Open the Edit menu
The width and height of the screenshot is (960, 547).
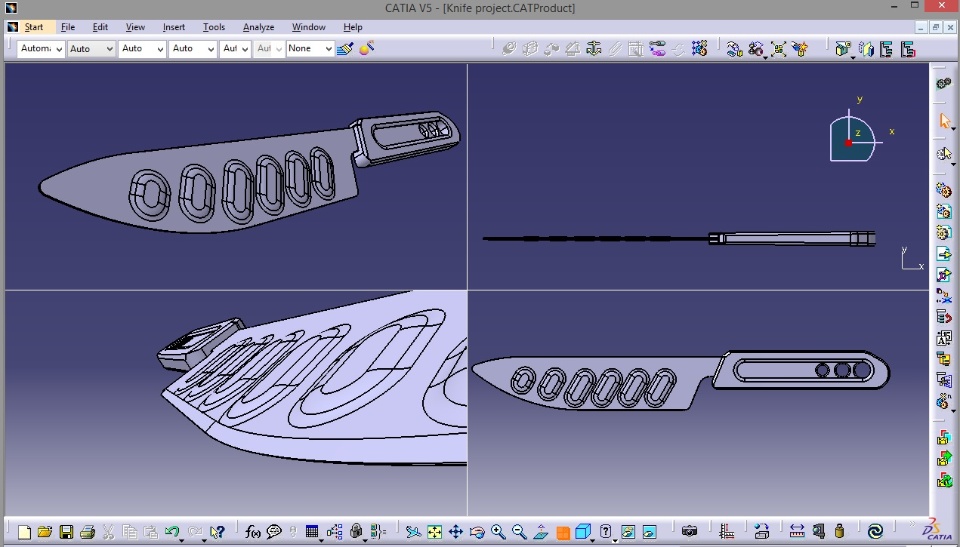[x=100, y=27]
